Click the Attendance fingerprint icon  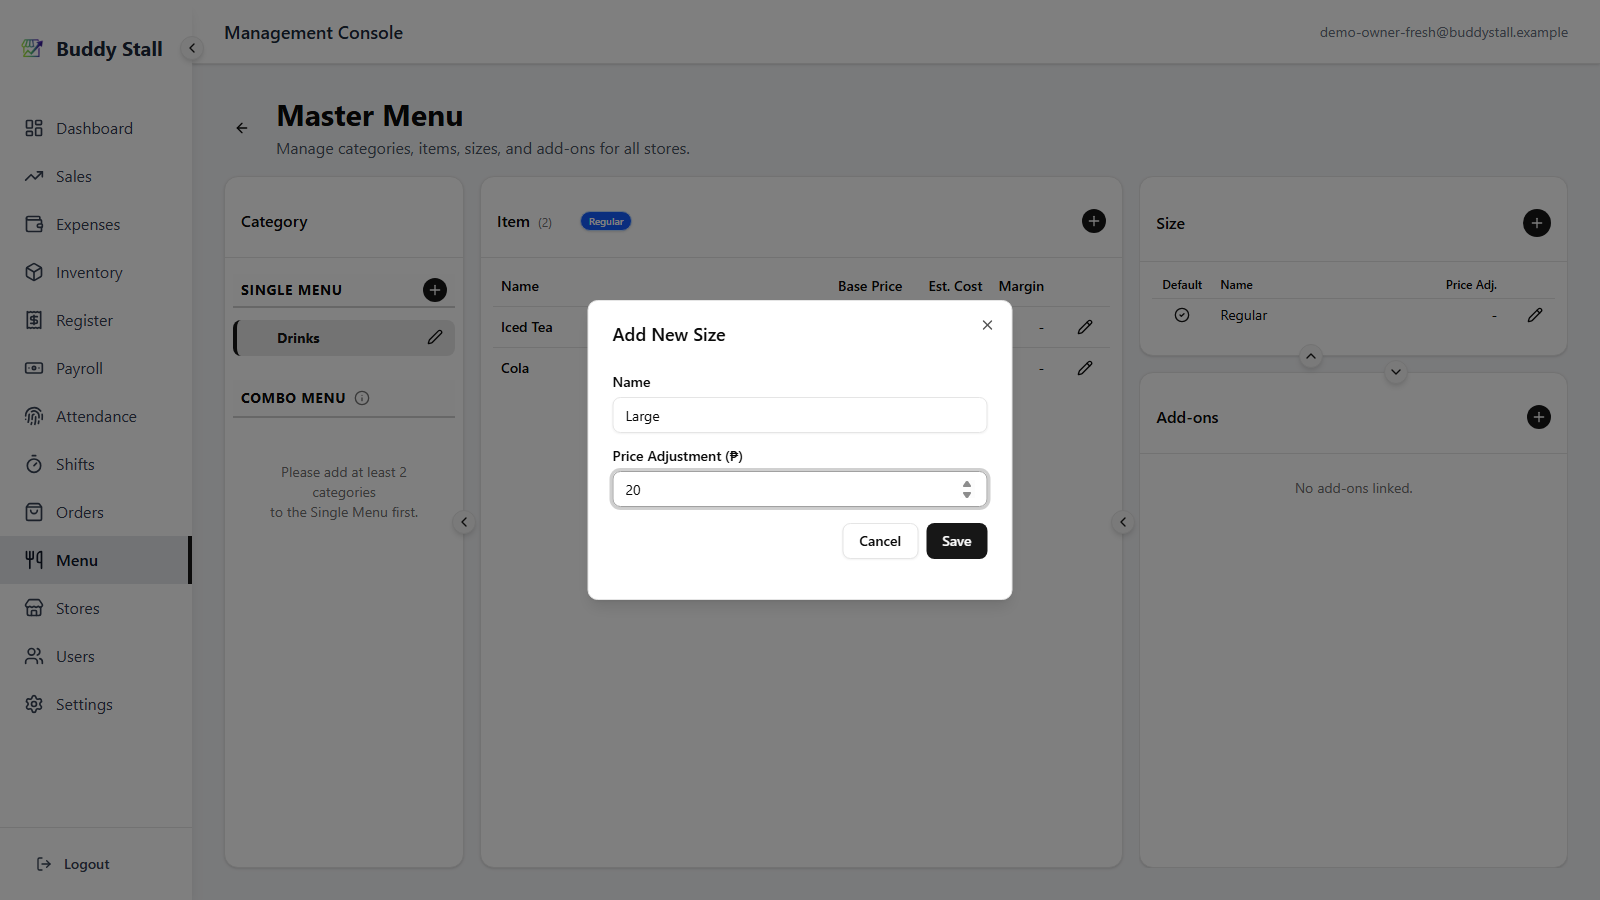click(34, 416)
